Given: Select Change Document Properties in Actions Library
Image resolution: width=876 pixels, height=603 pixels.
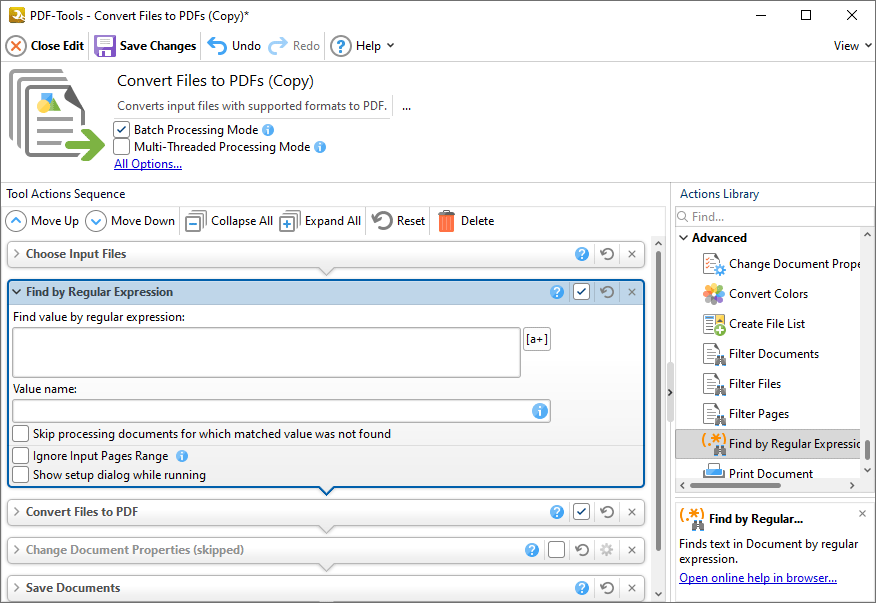Looking at the screenshot, I should 781,264.
